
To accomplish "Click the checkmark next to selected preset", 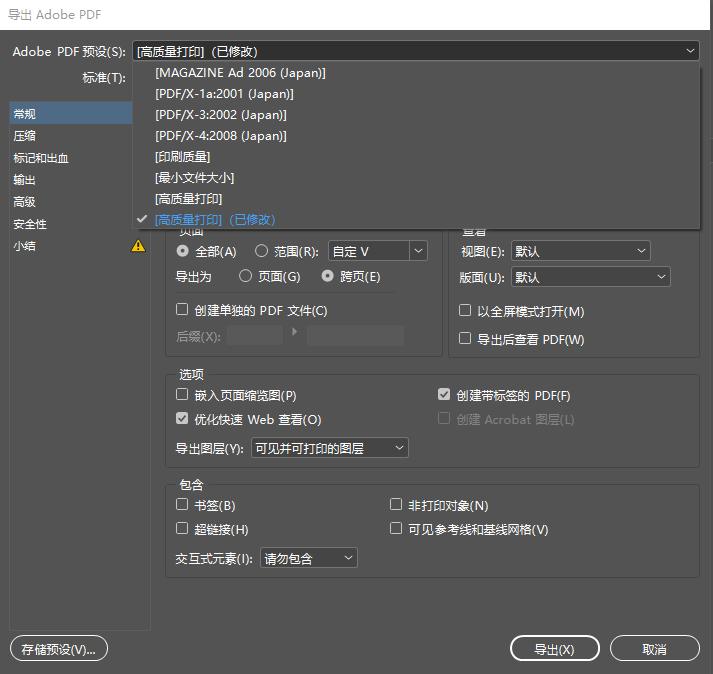I will coord(142,219).
